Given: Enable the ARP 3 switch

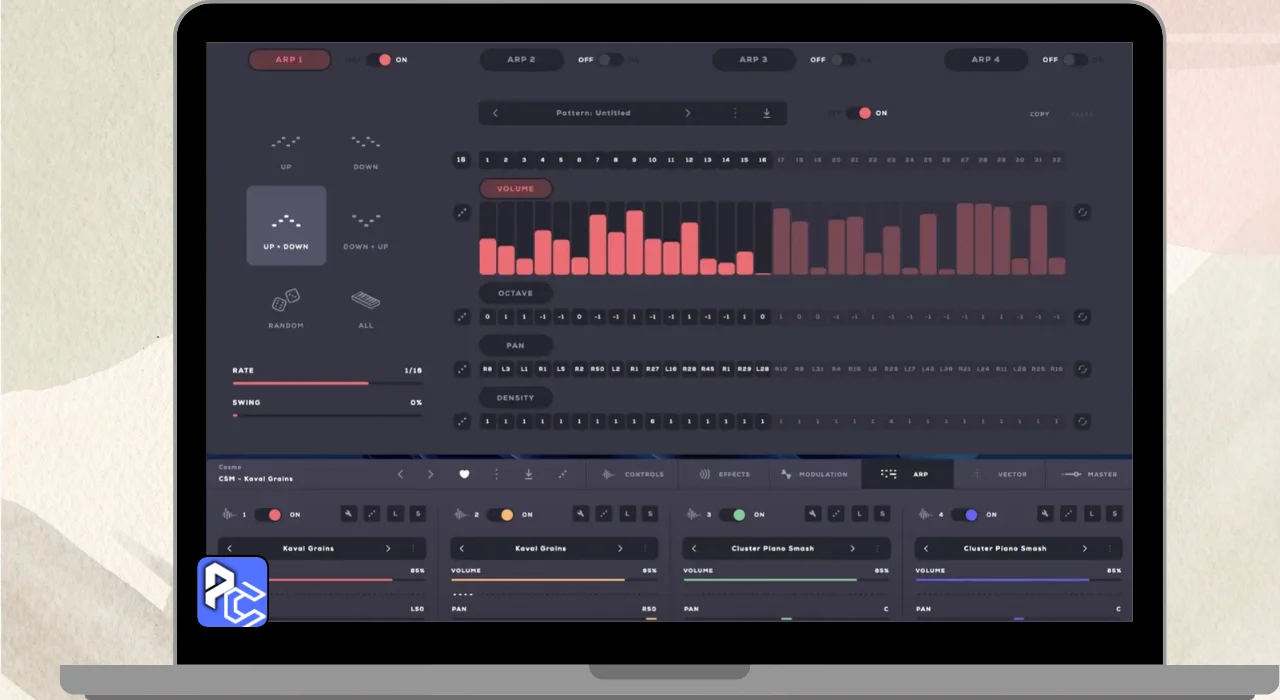Looking at the screenshot, I should coord(842,60).
